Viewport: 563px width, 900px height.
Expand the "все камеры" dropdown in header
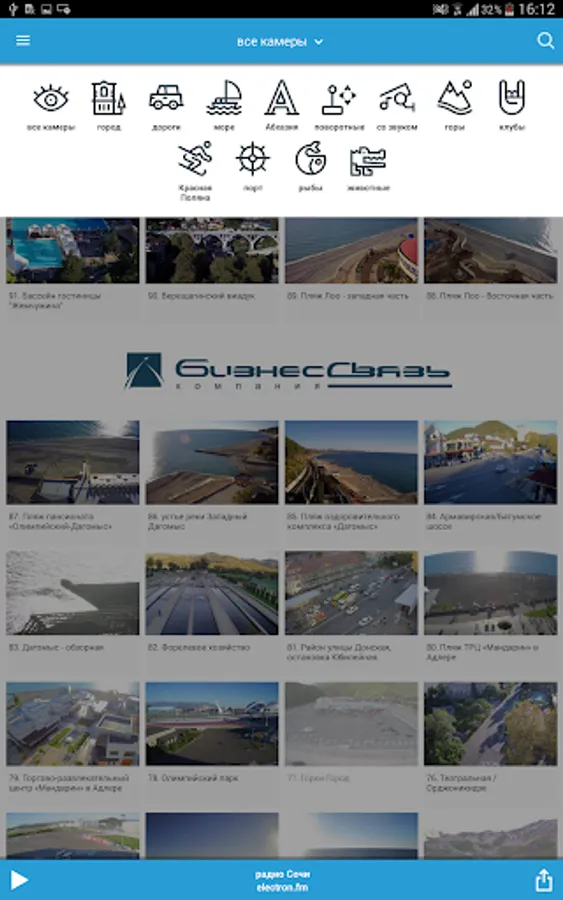pyautogui.click(x=280, y=41)
